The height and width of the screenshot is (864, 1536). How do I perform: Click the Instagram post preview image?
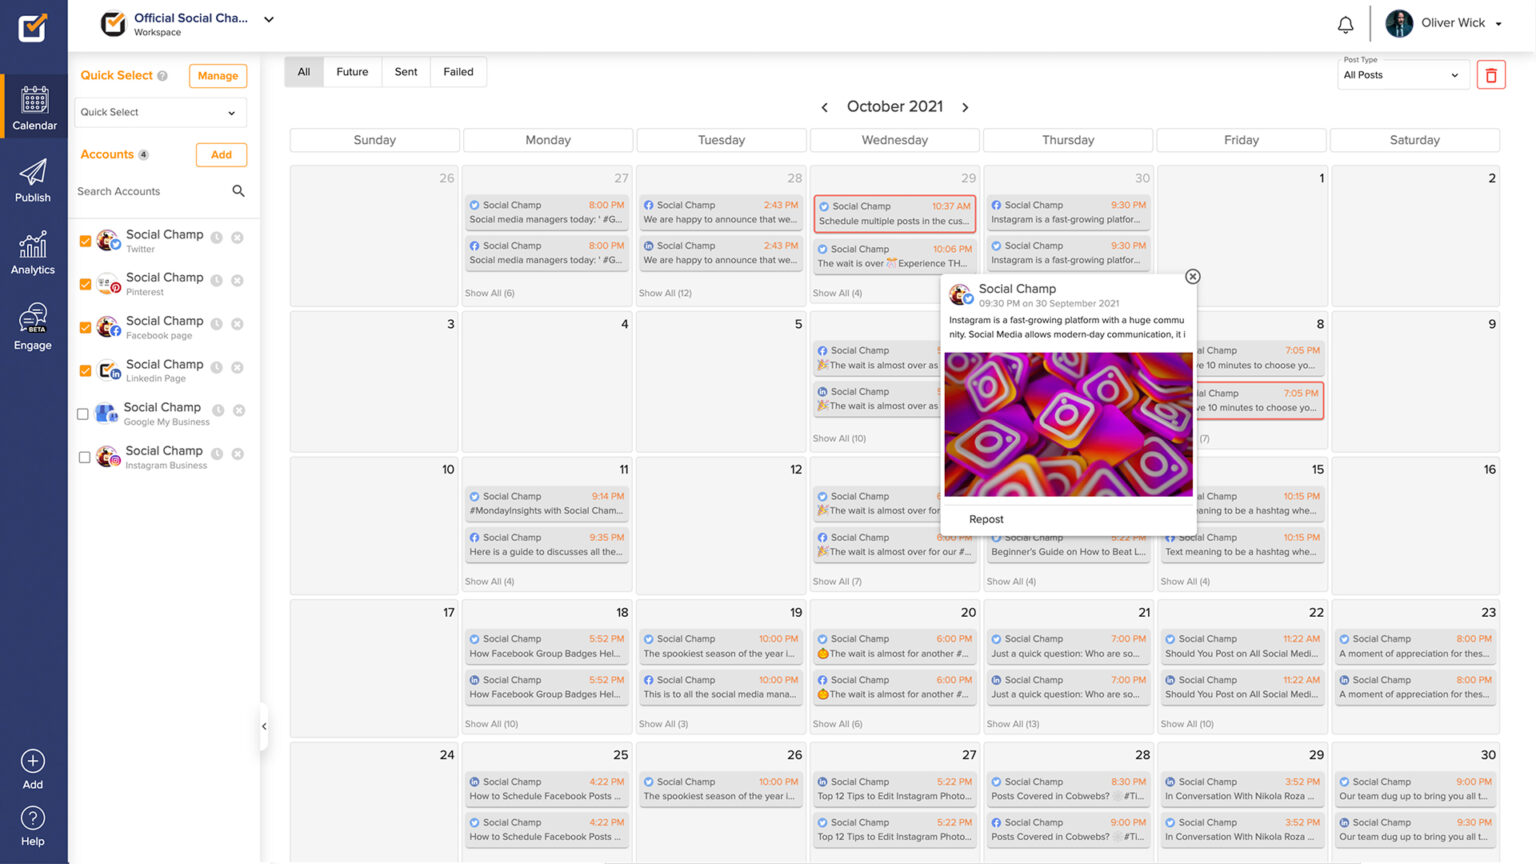click(1068, 424)
